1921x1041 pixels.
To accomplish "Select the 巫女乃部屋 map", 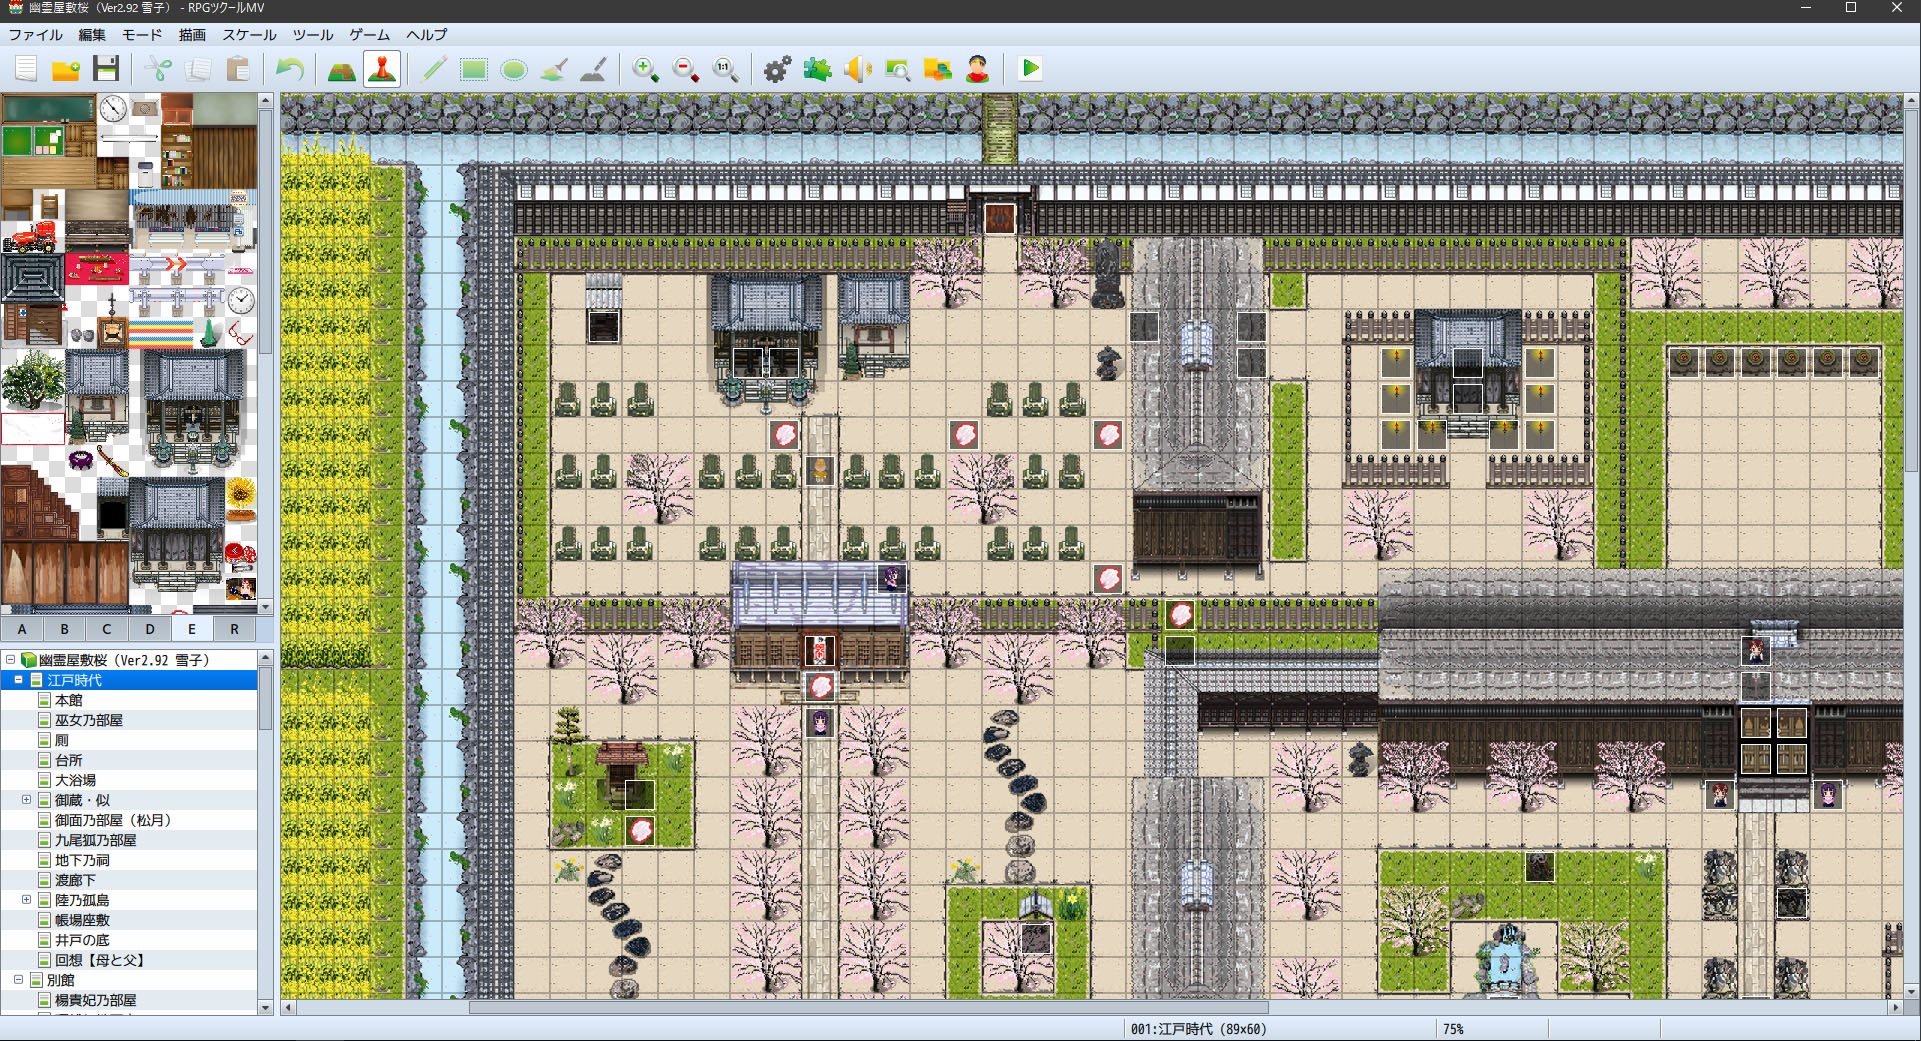I will pos(89,720).
